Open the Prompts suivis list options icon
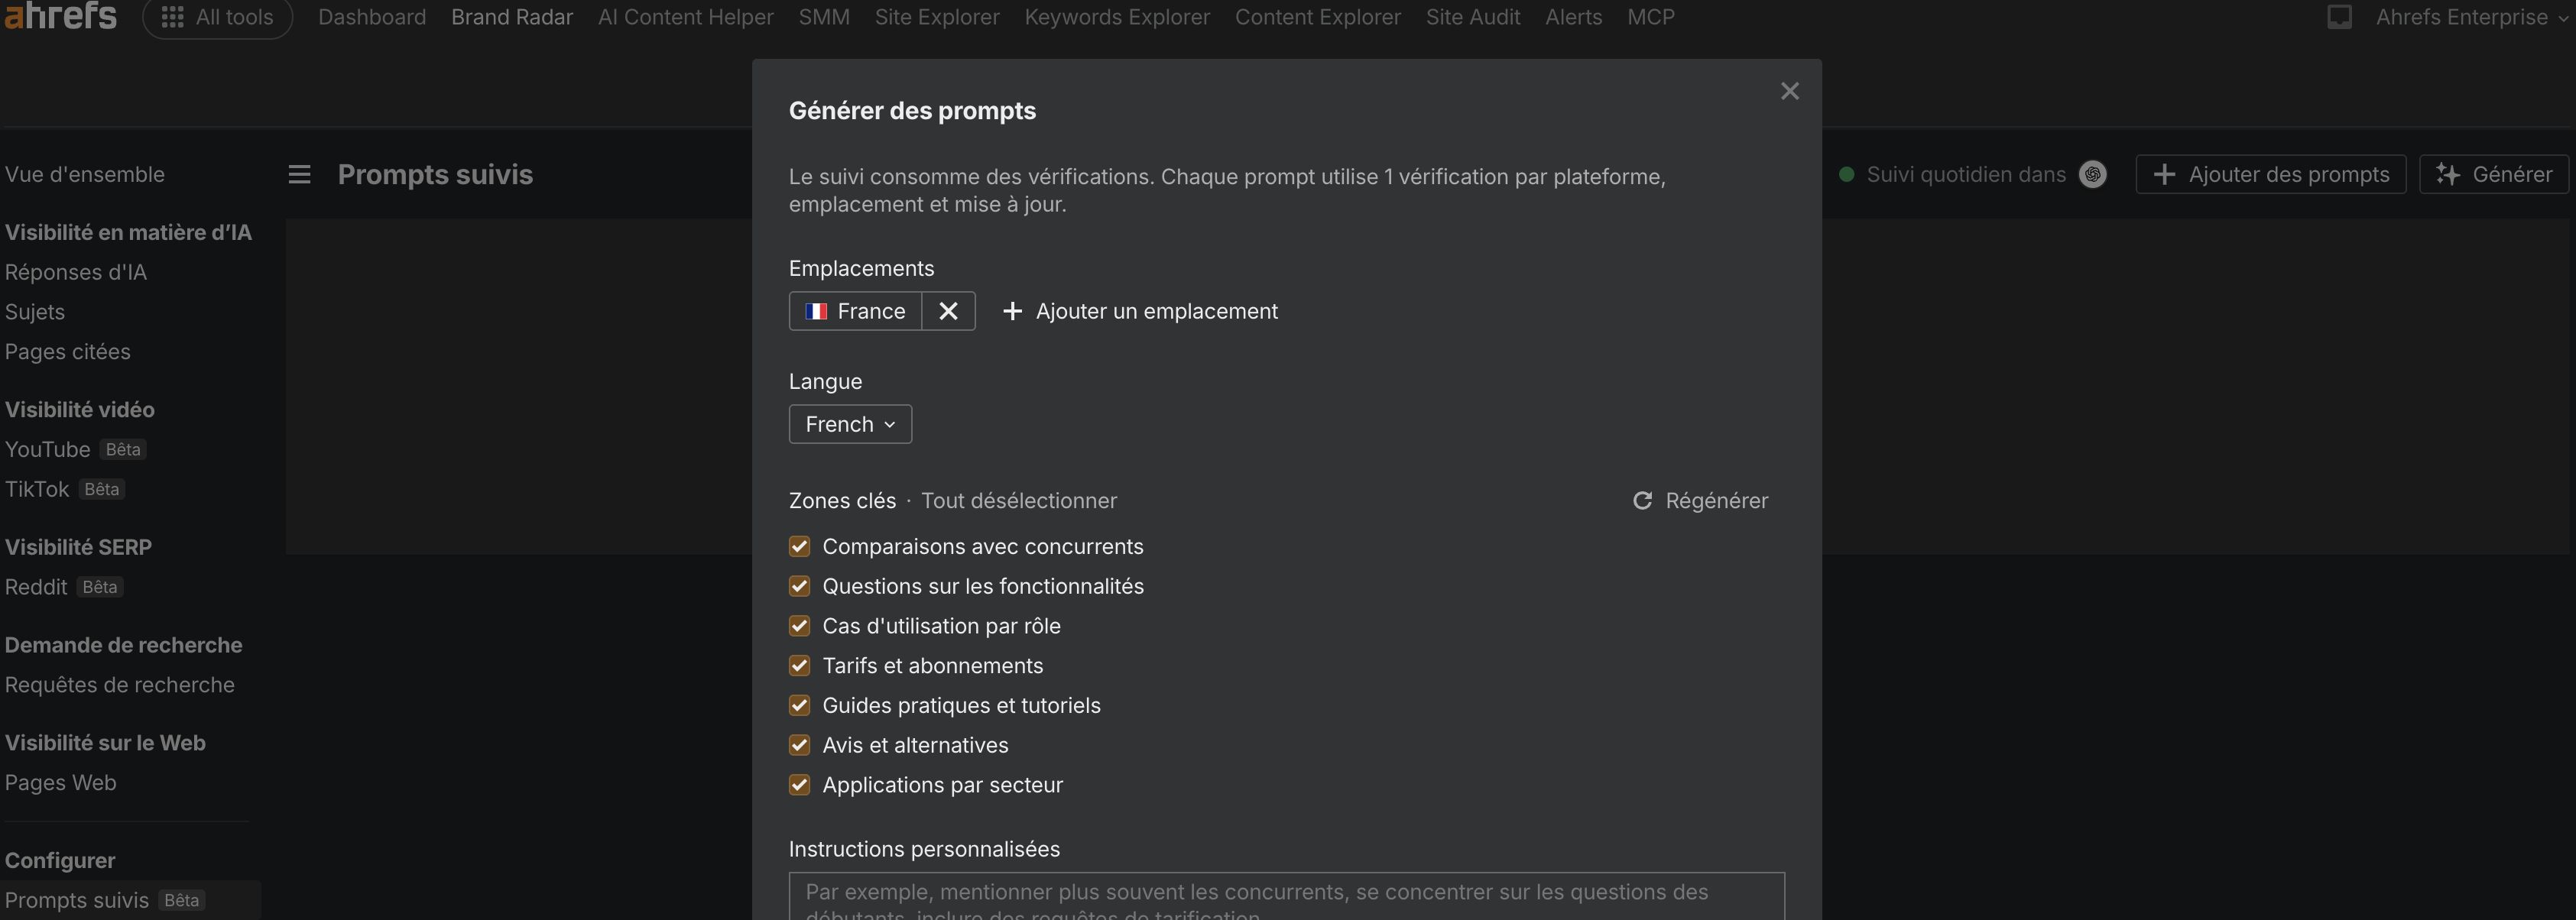The height and width of the screenshot is (920, 2576). tap(299, 174)
